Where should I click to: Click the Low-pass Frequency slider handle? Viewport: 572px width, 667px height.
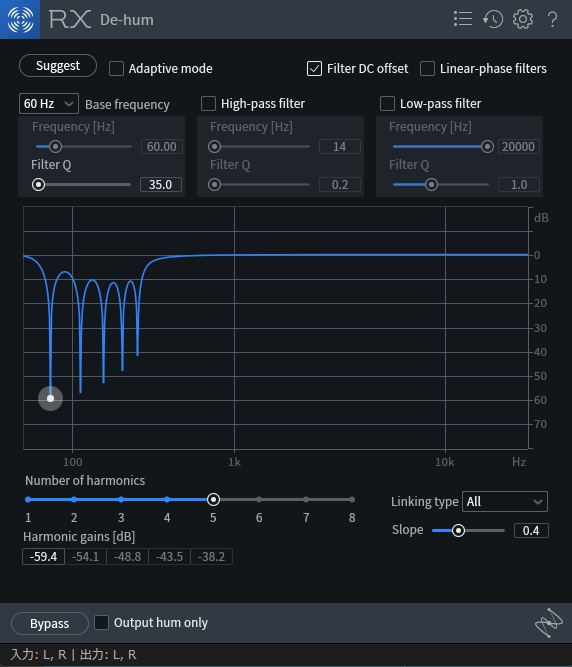coord(487,147)
